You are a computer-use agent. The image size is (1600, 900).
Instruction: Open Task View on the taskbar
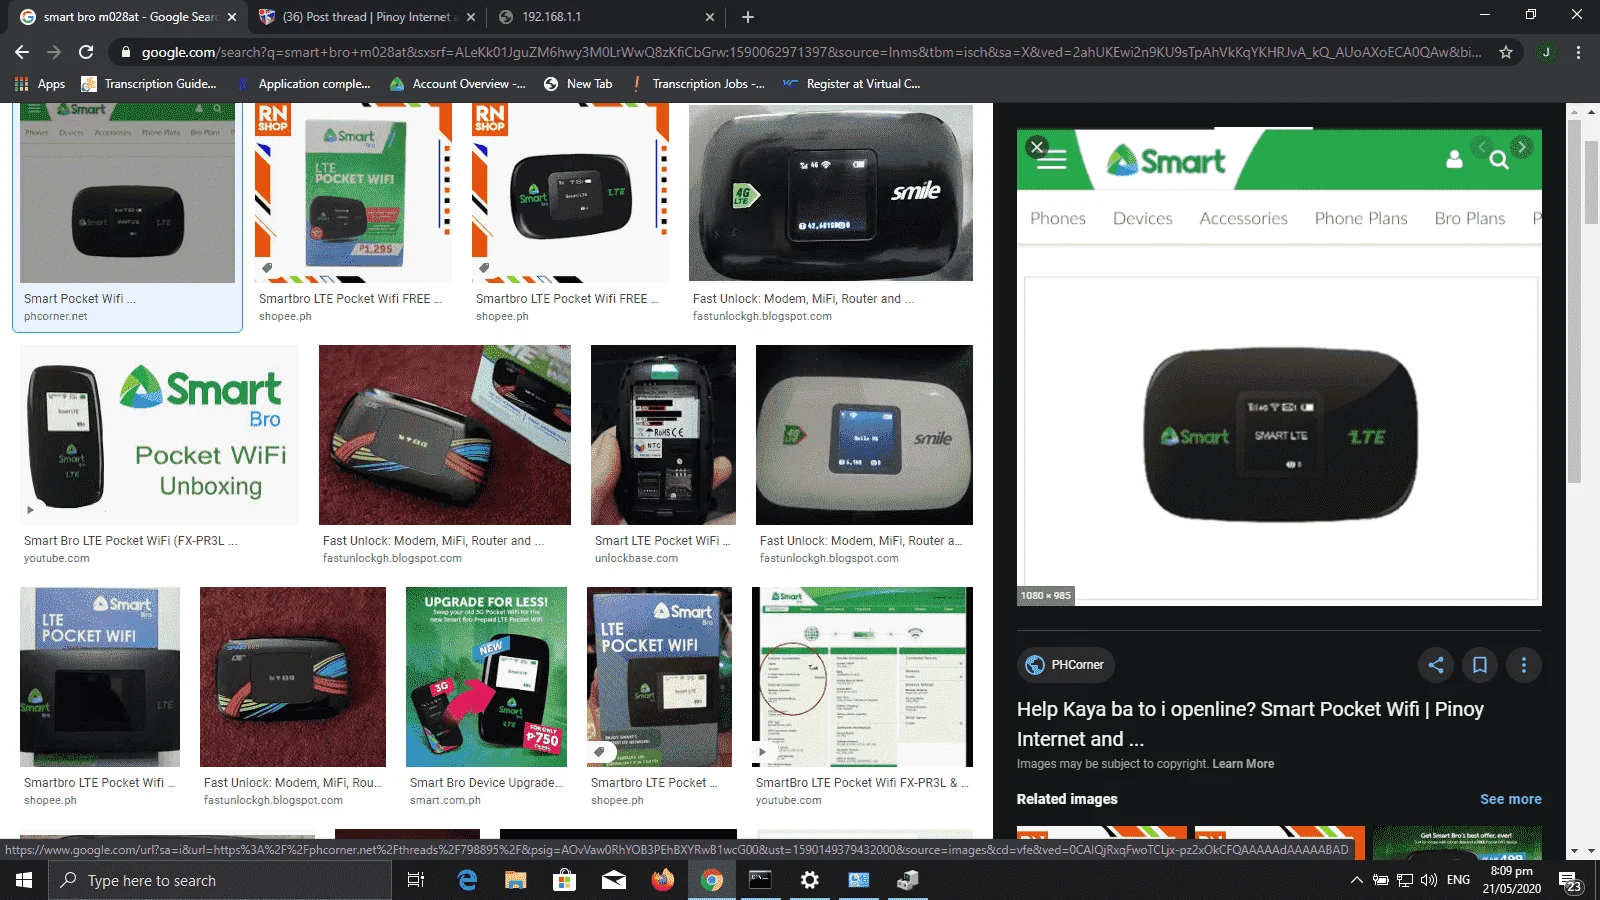(416, 880)
